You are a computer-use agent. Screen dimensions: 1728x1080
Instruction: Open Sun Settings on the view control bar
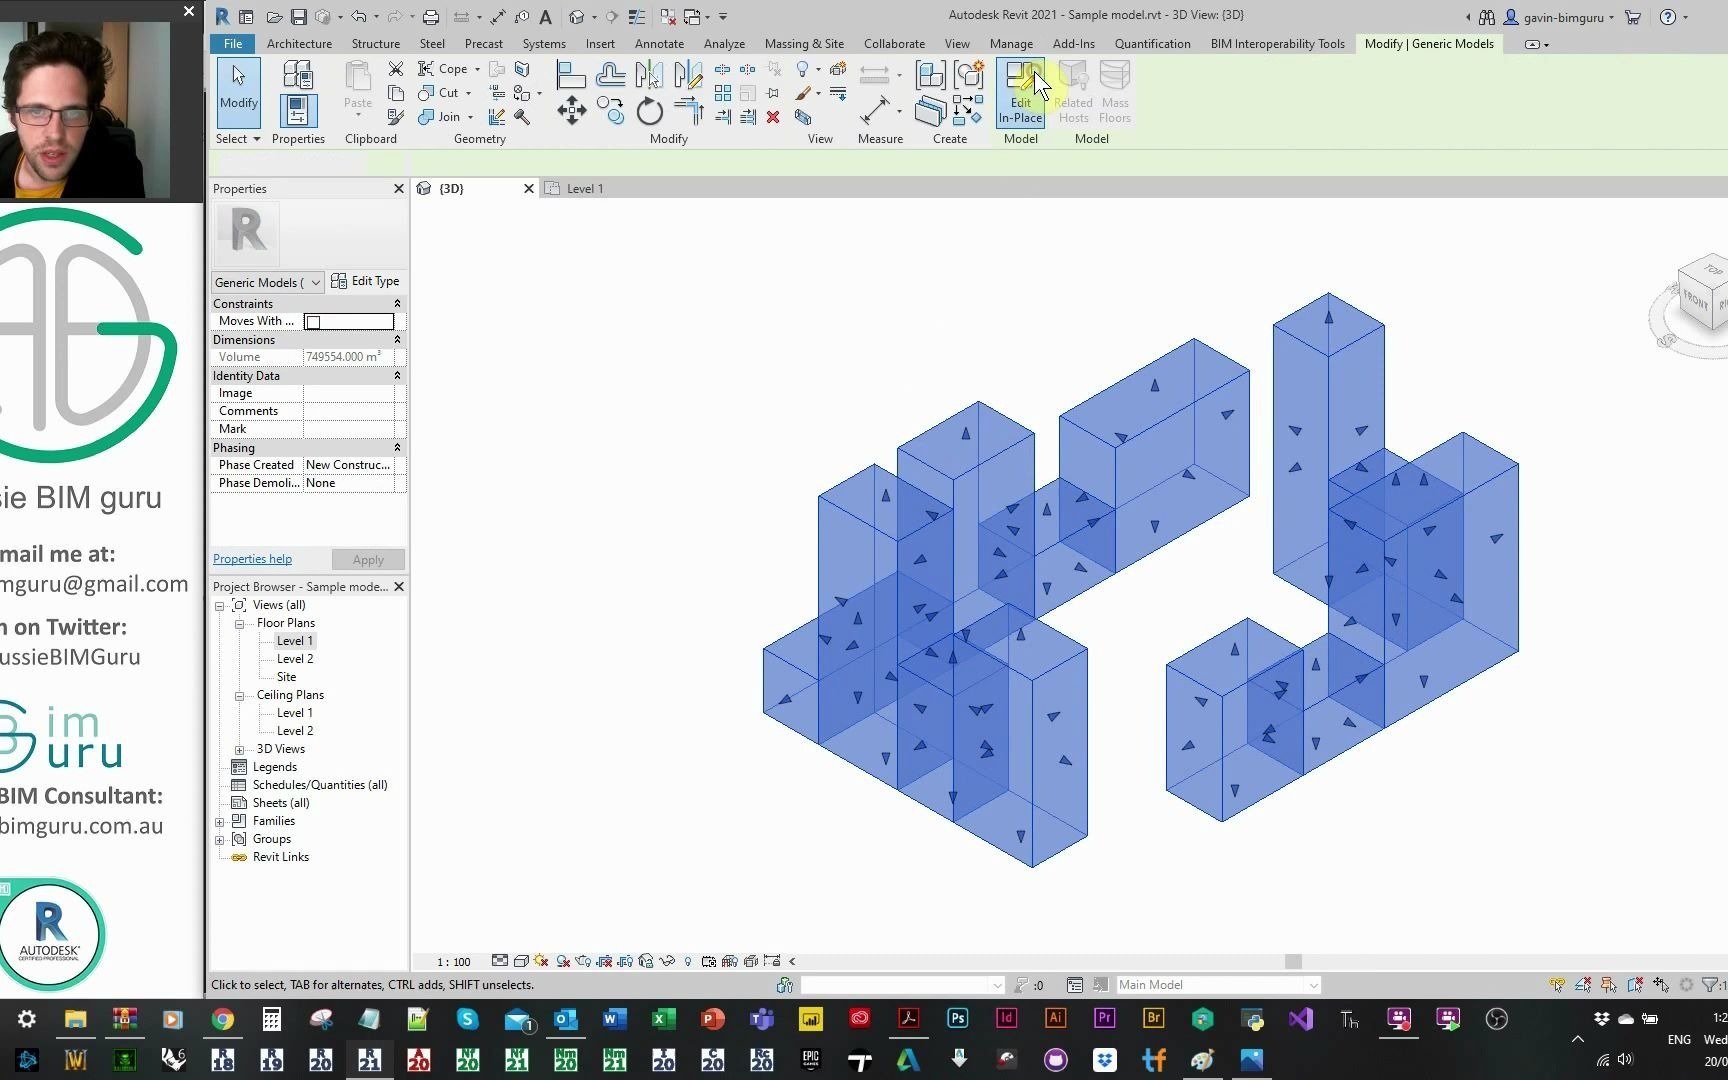click(x=539, y=961)
